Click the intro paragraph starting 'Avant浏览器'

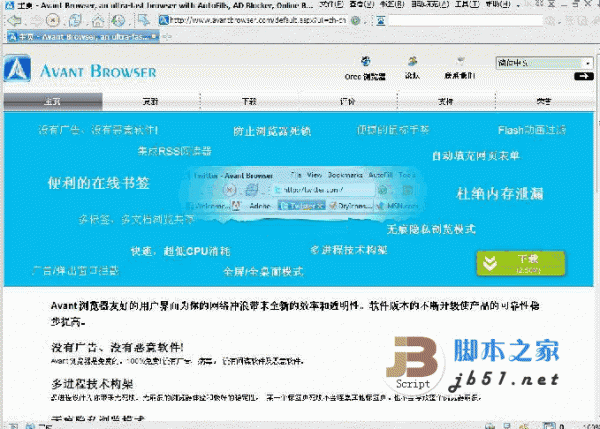click(295, 314)
